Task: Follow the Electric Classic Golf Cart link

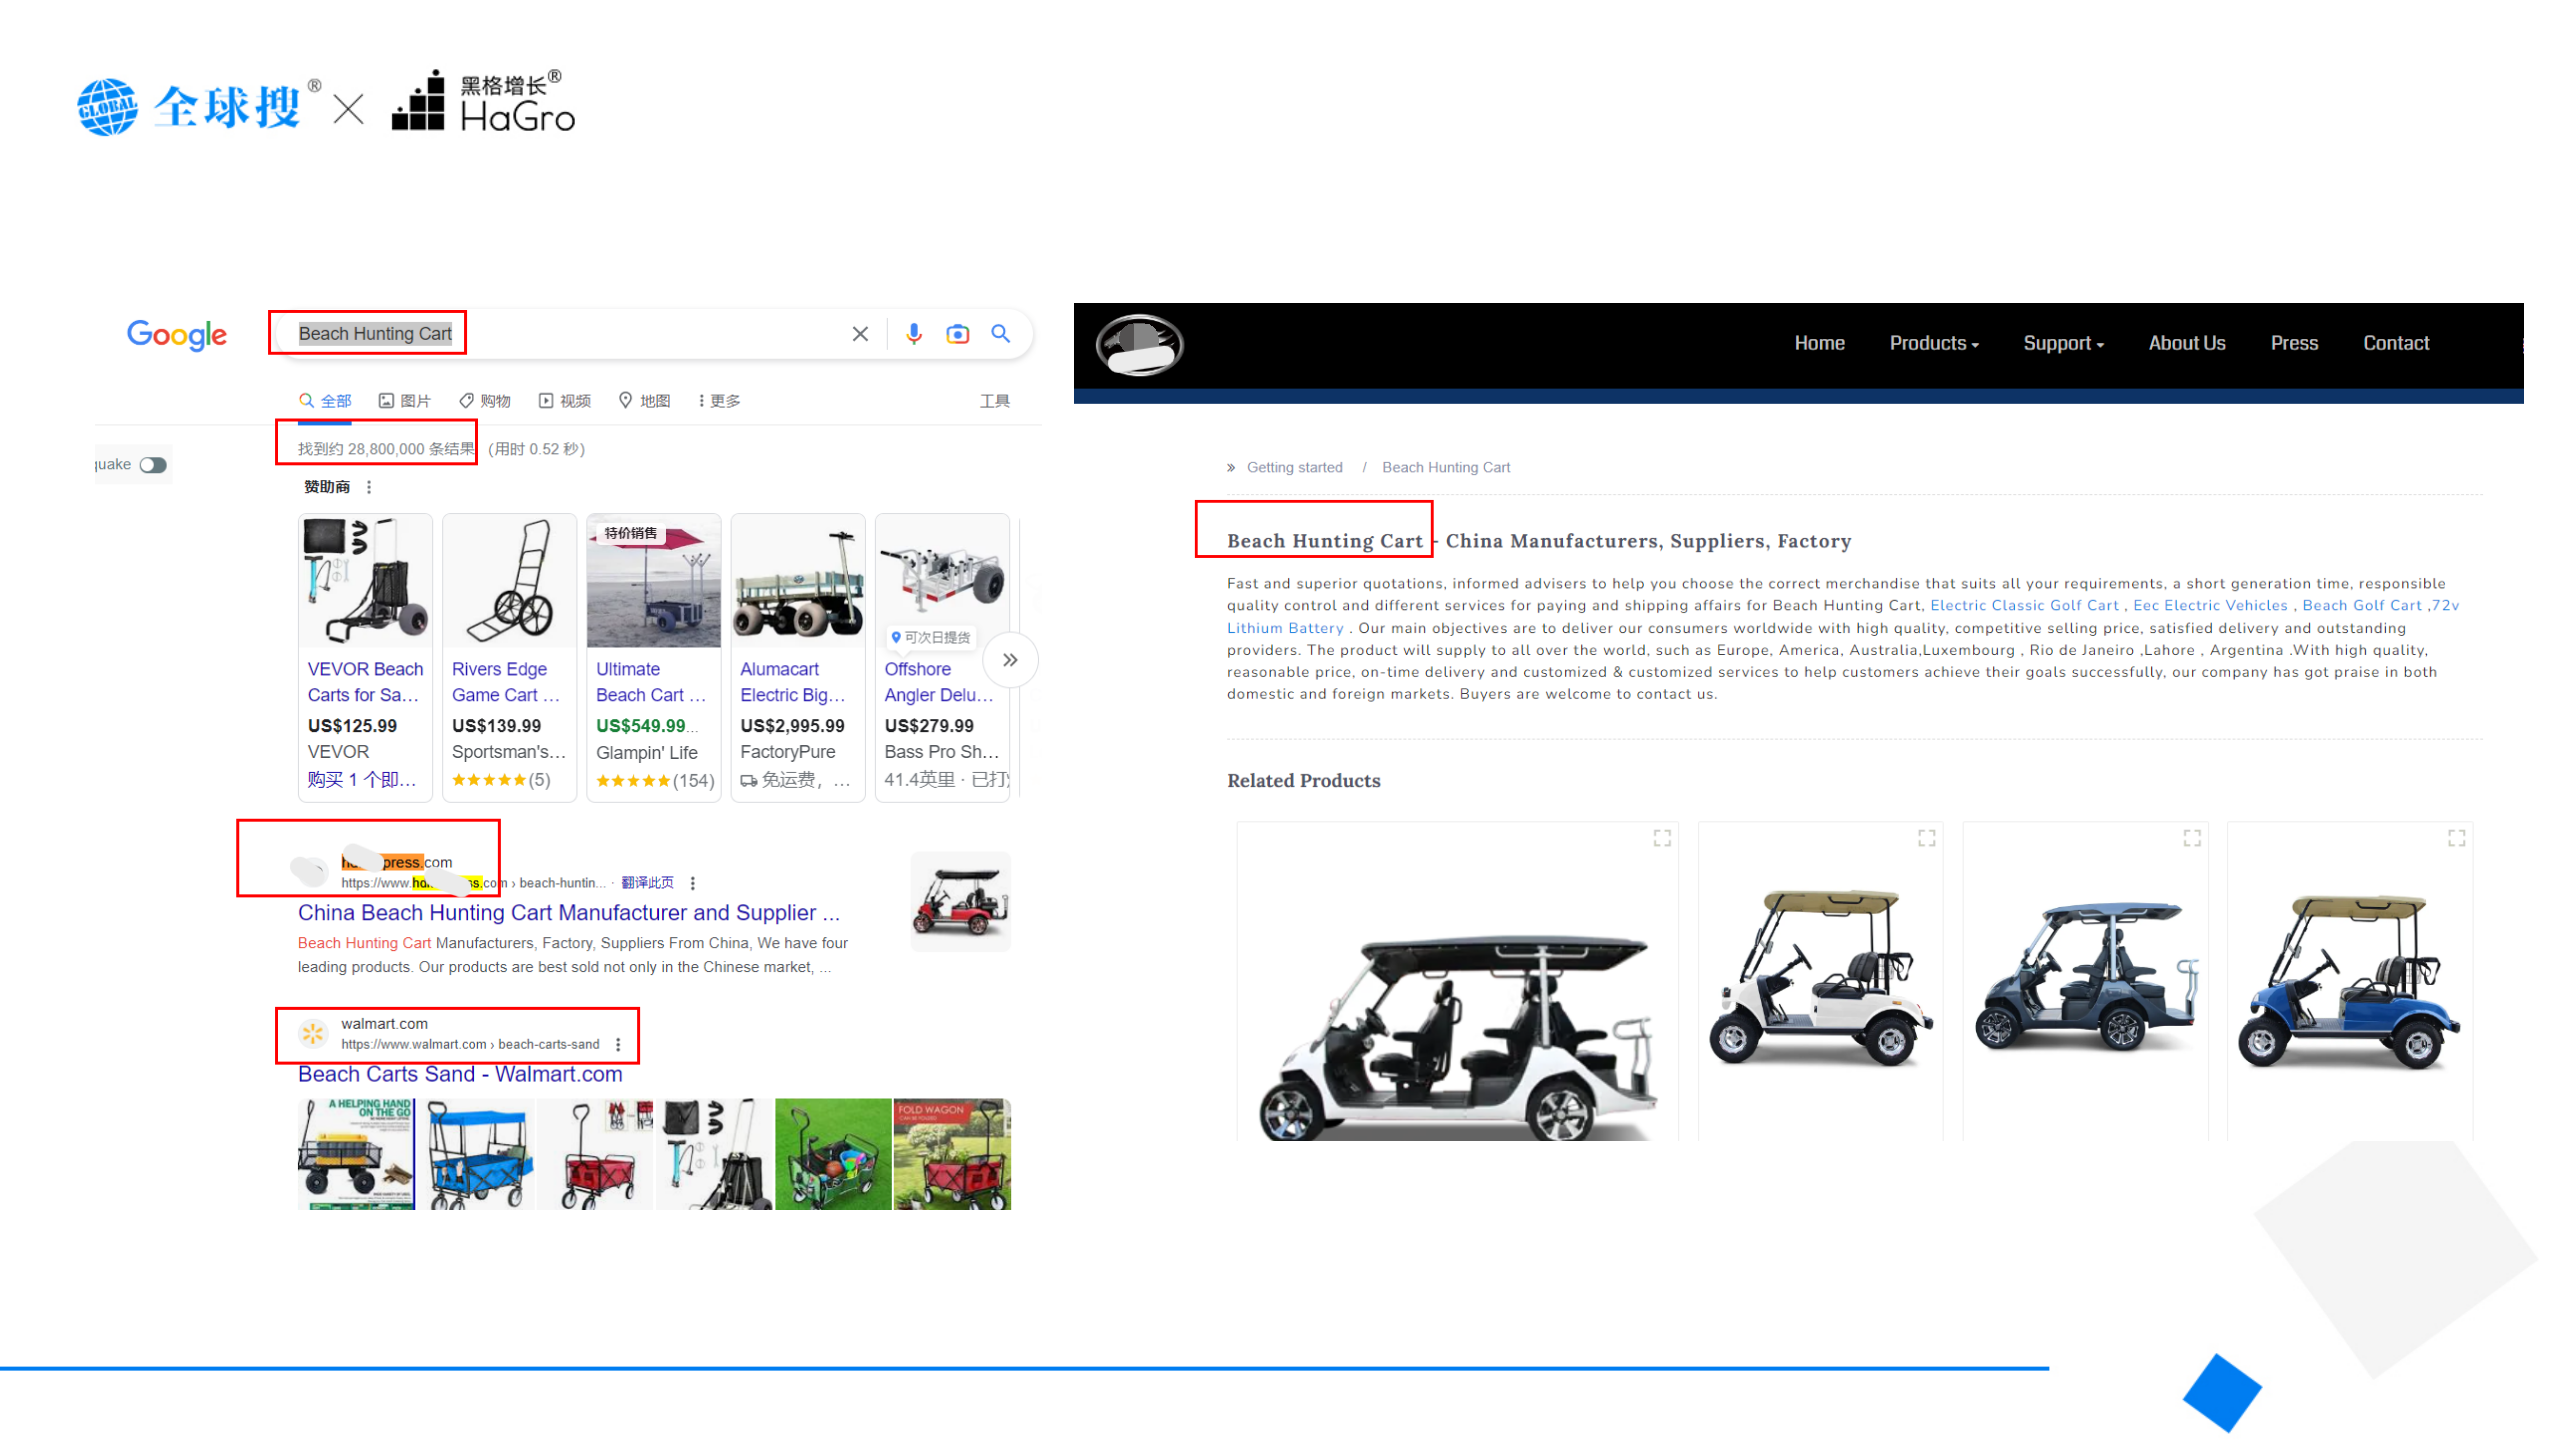Action: [2023, 606]
